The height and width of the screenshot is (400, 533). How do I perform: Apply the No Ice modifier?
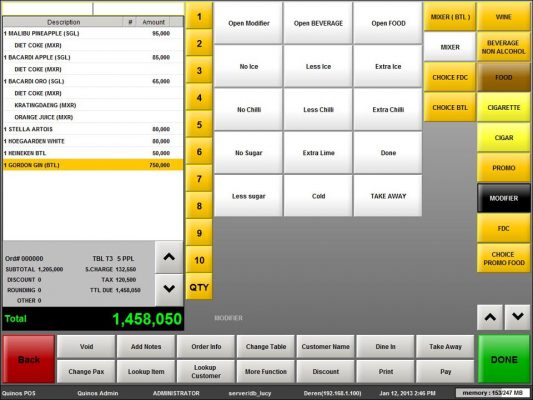(x=249, y=67)
